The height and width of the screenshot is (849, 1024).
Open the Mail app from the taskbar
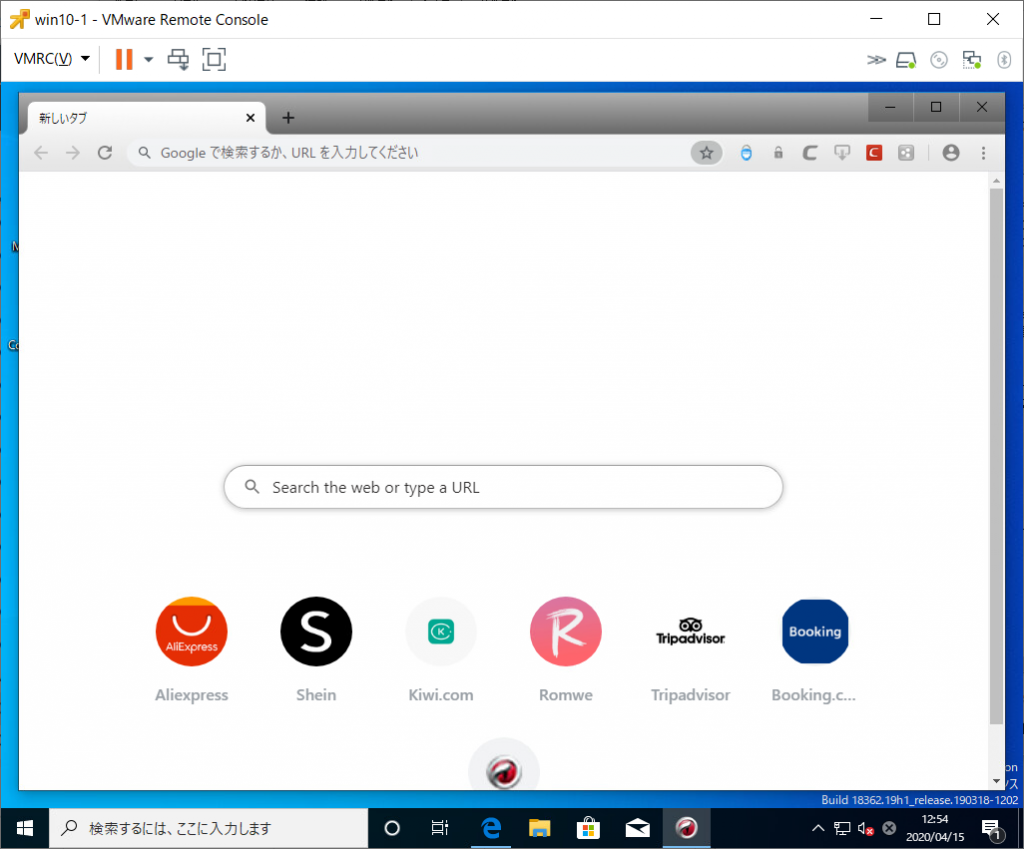click(637, 828)
